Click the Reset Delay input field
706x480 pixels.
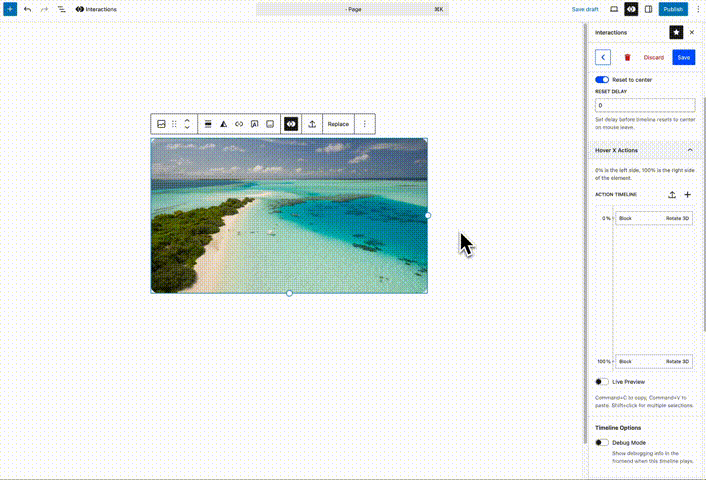(644, 105)
